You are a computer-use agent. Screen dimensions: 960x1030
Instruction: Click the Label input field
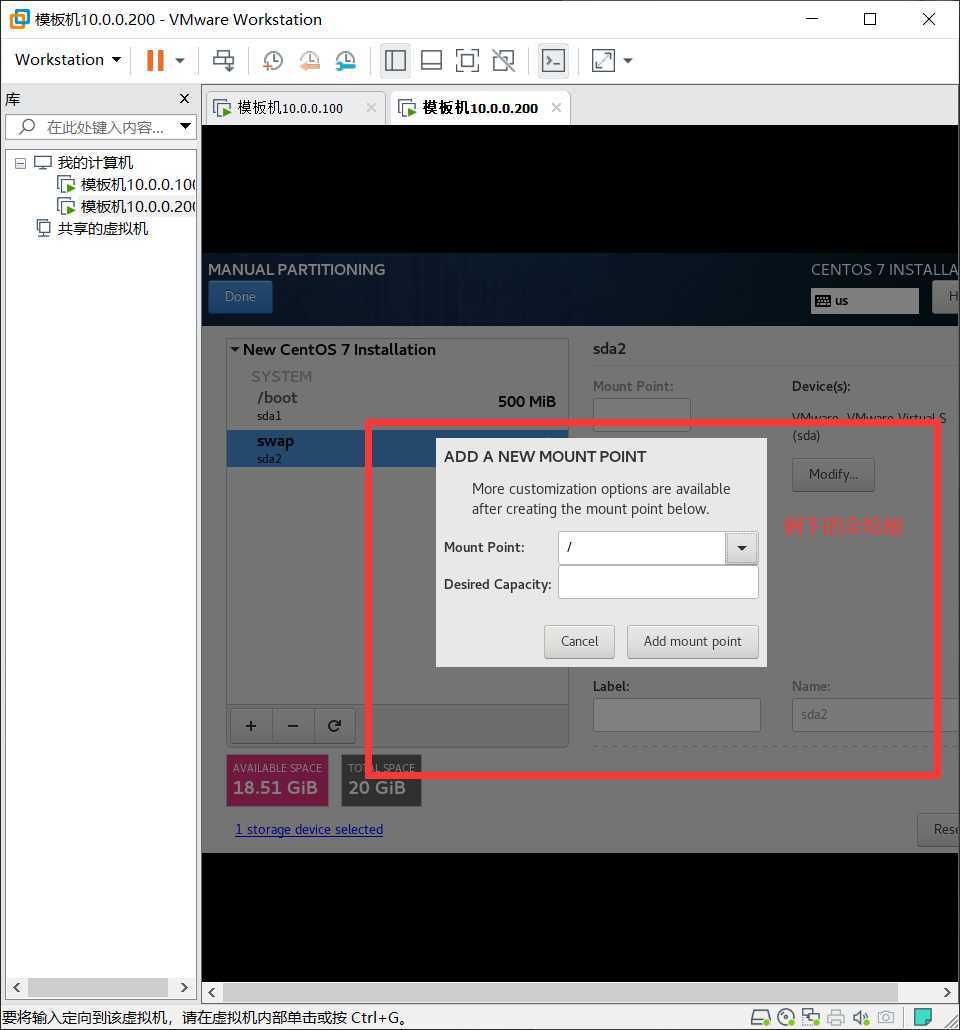(677, 715)
